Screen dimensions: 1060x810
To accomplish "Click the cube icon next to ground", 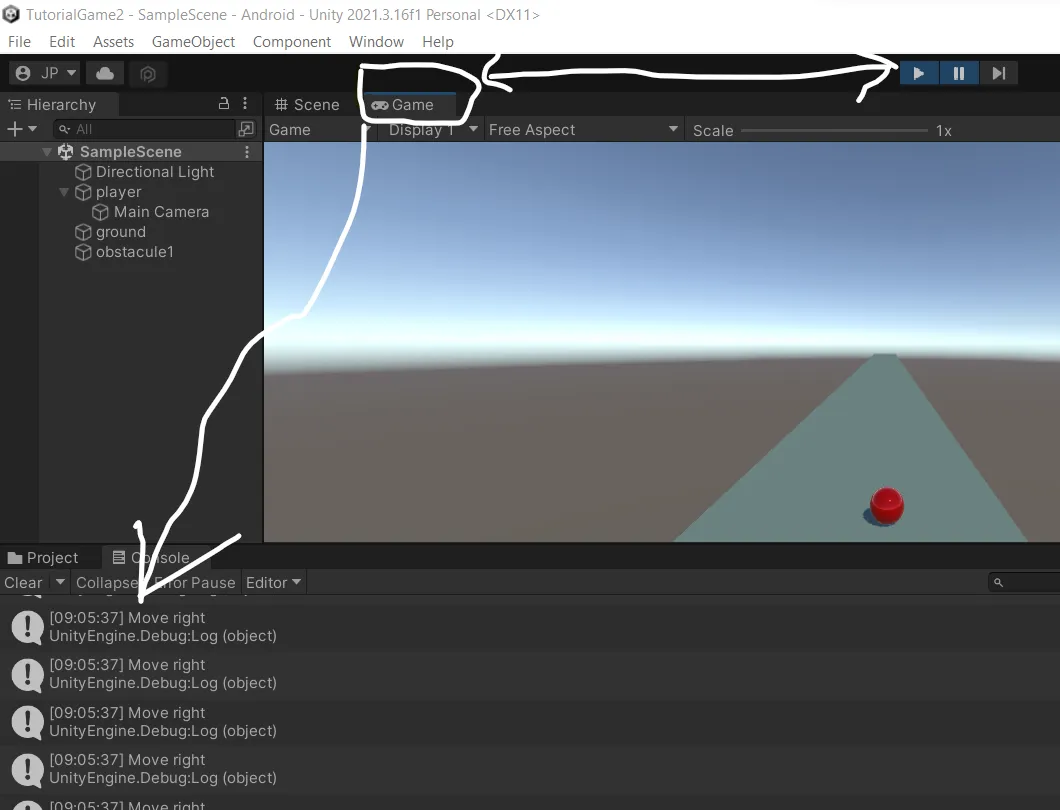I will (x=83, y=233).
